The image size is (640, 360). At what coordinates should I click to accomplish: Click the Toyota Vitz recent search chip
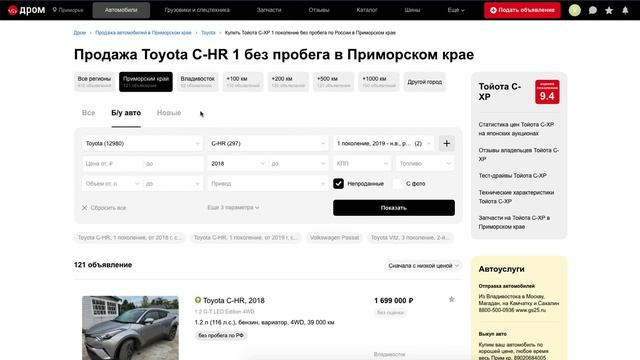[x=410, y=238]
